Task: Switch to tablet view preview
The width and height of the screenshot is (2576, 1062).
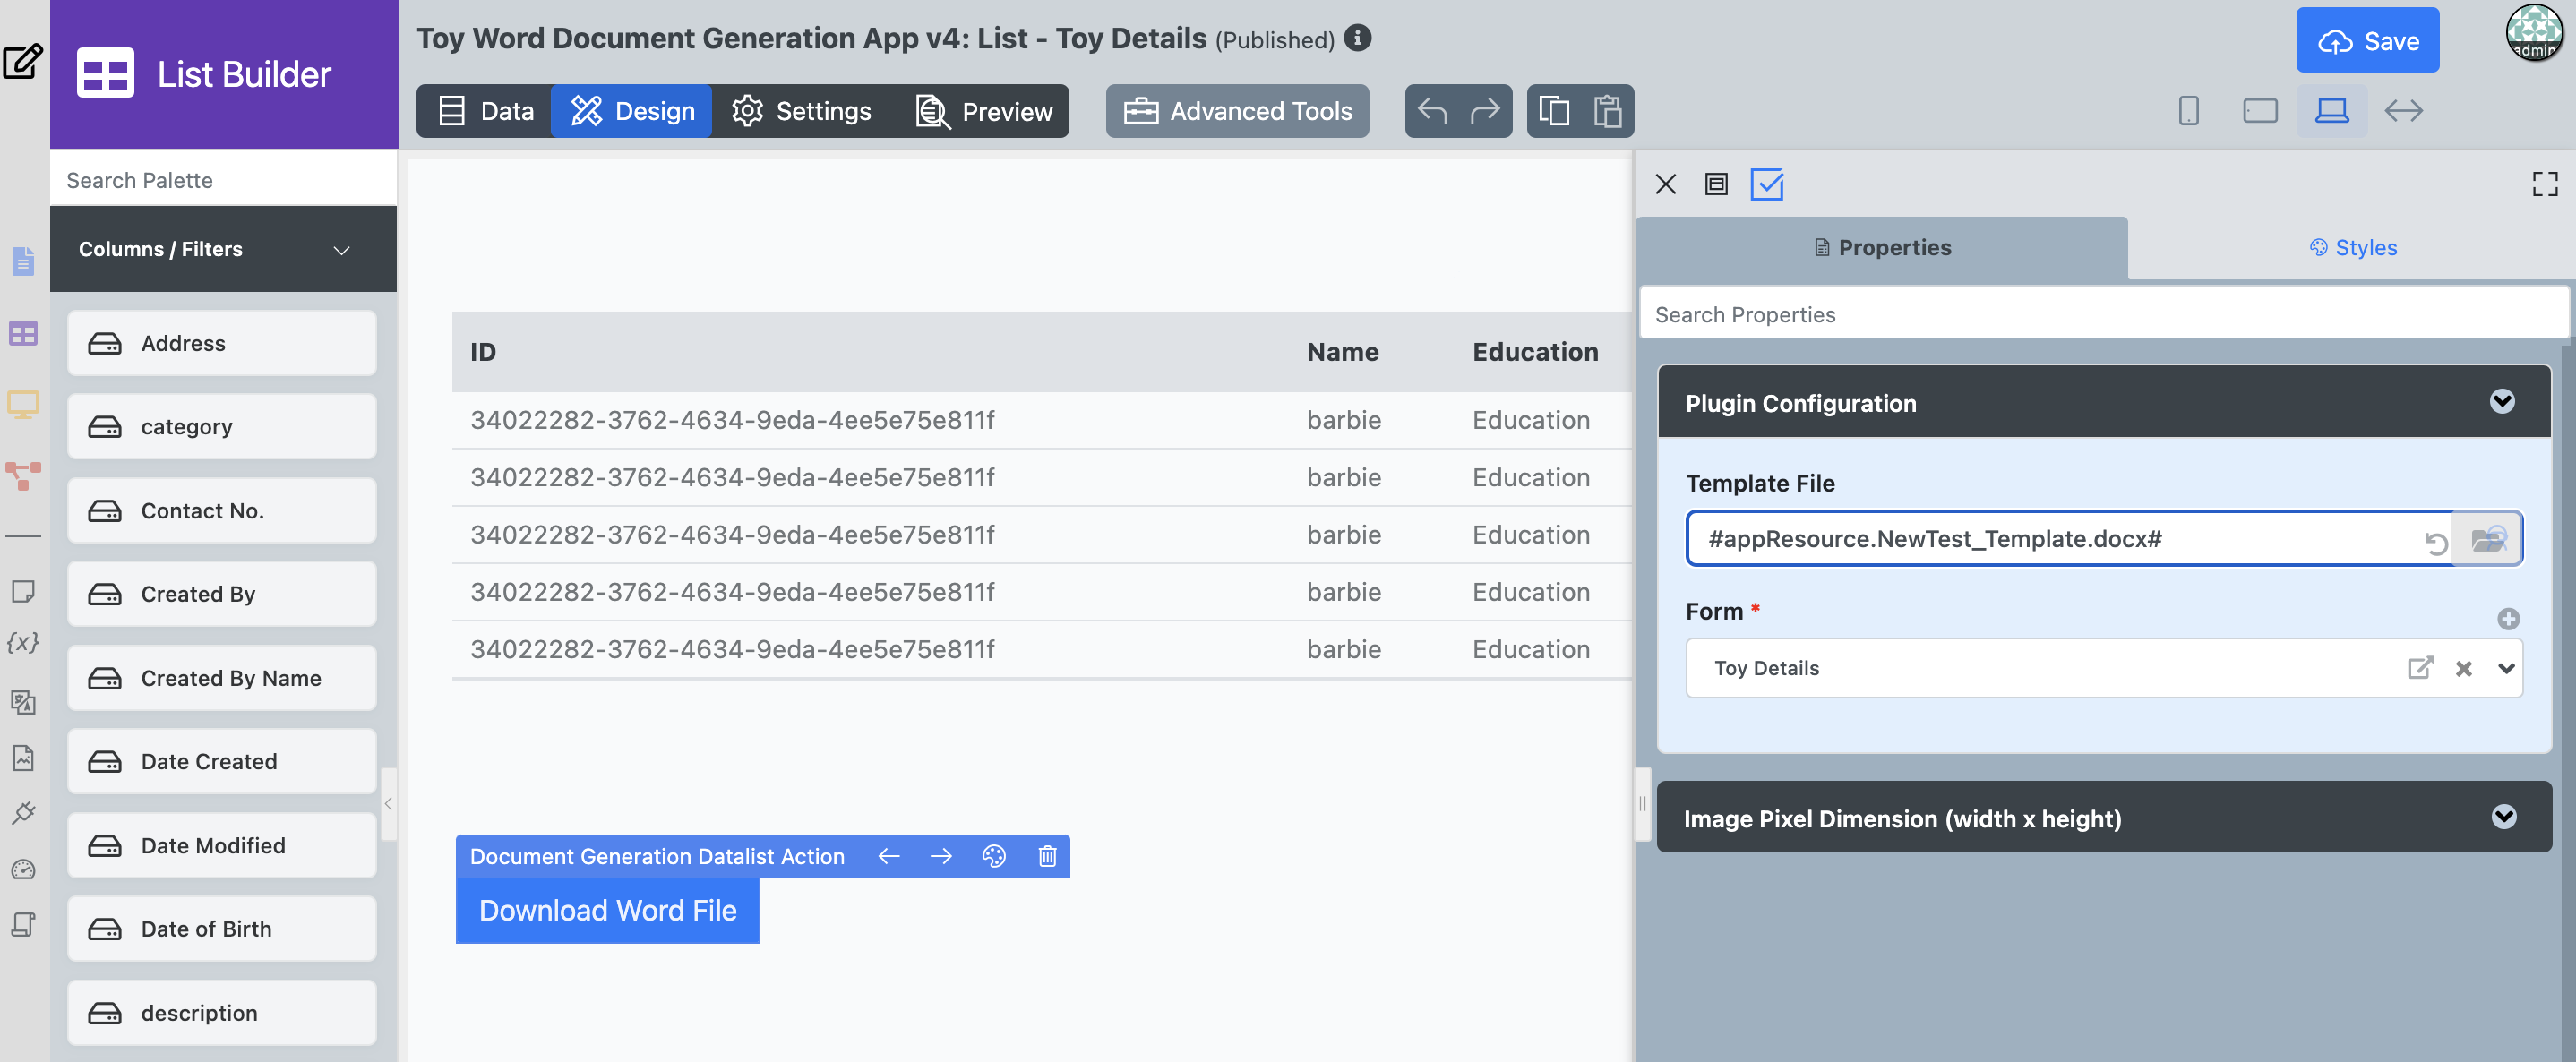Action: tap(2259, 111)
